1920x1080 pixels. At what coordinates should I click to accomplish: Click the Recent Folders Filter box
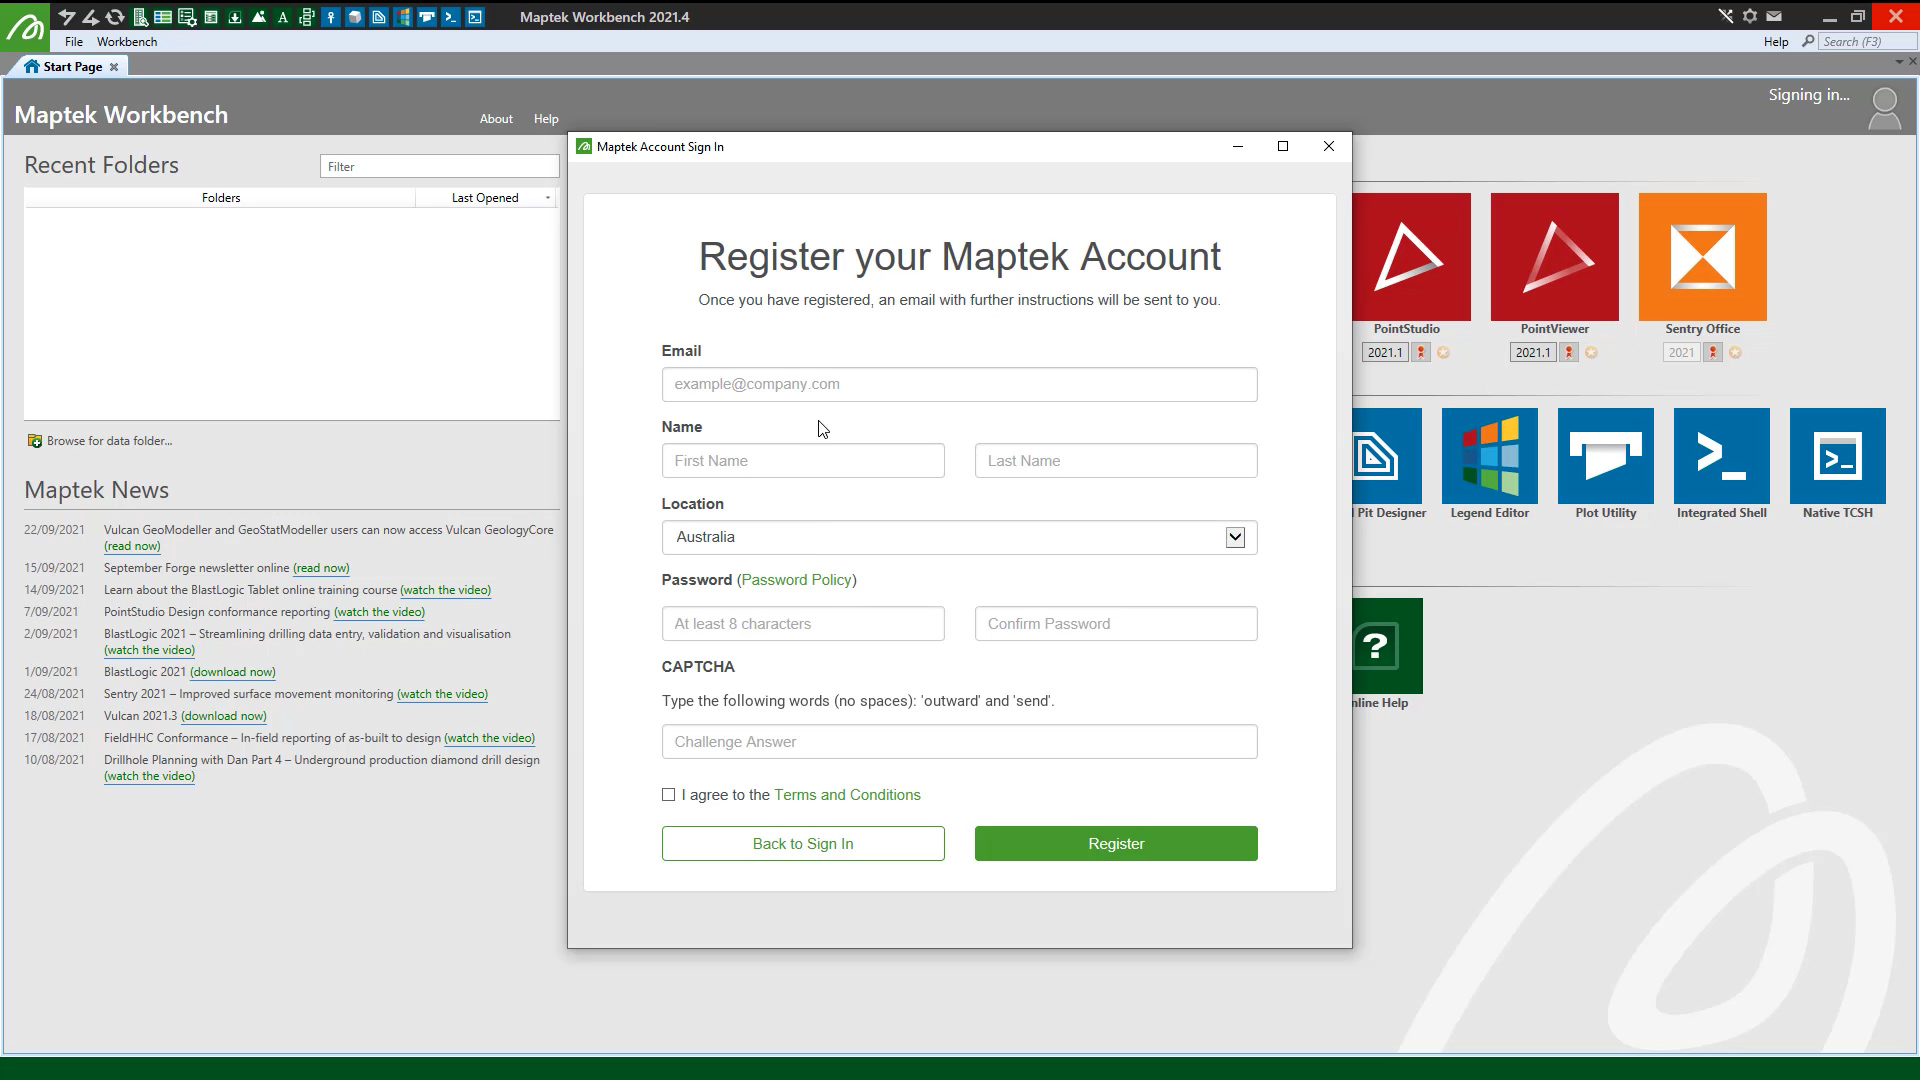tap(439, 166)
